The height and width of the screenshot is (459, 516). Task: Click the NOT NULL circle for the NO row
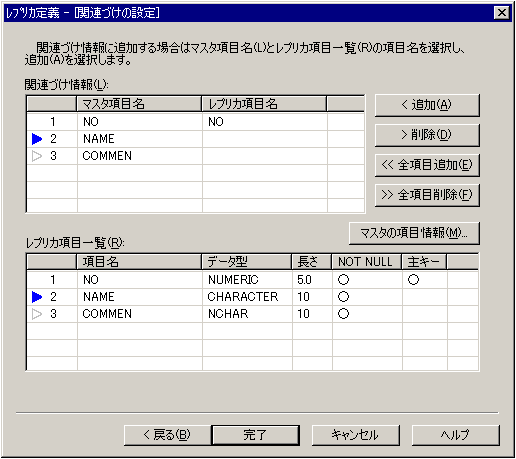click(x=343, y=280)
